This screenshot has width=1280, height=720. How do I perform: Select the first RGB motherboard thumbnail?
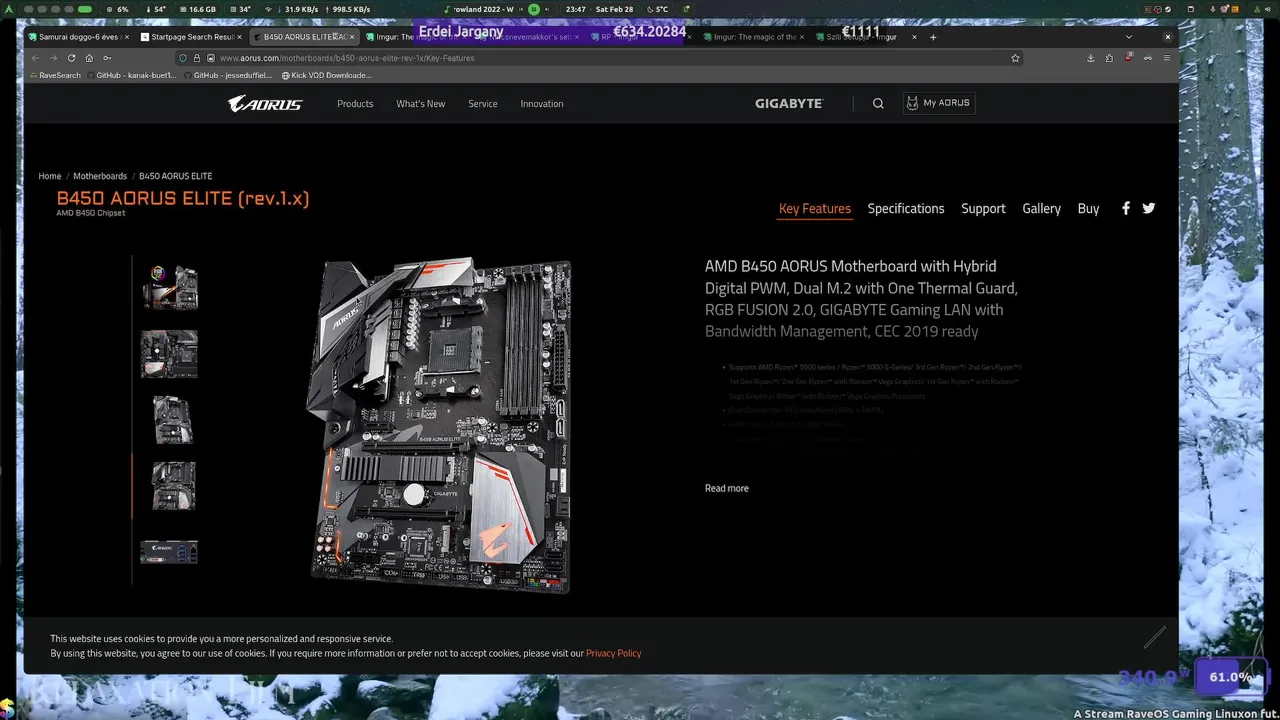(170, 288)
